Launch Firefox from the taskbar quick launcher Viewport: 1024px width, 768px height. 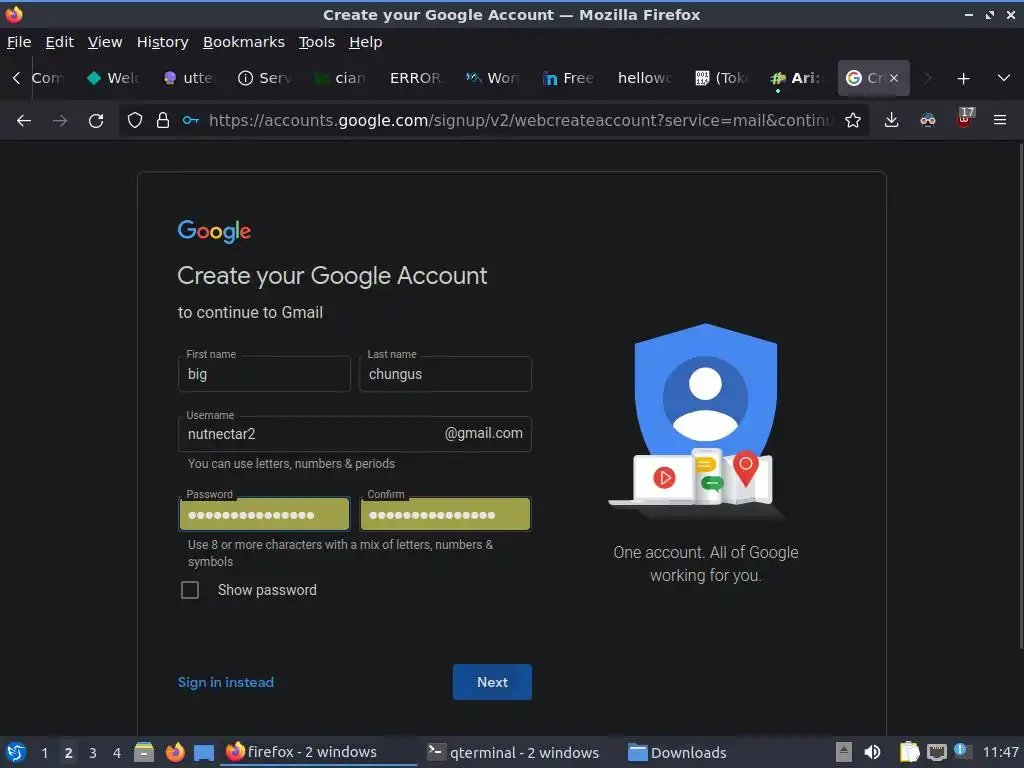pos(174,752)
